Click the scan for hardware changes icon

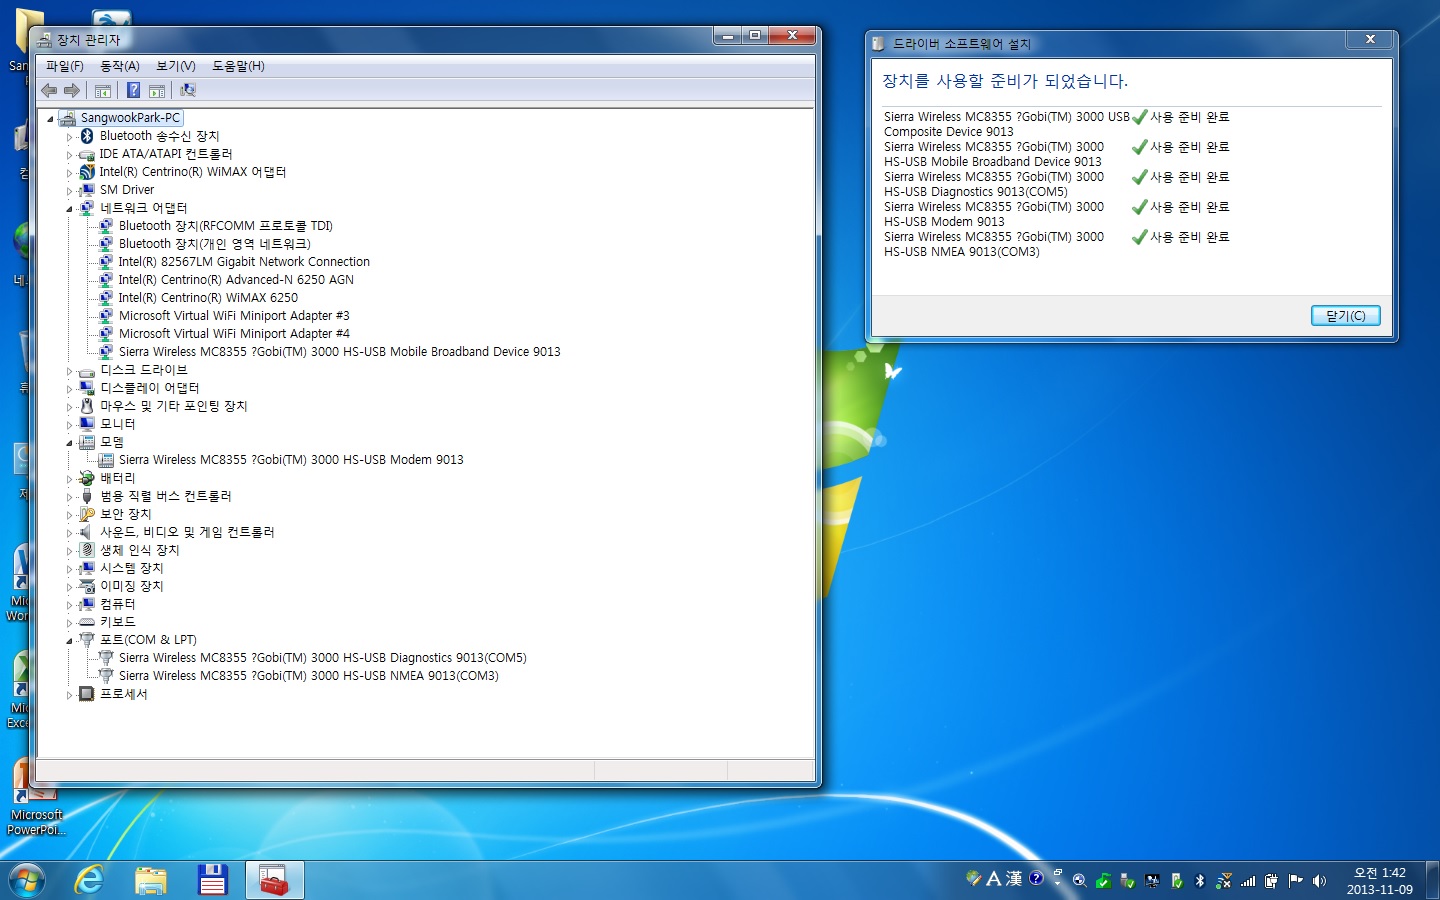[x=187, y=90]
